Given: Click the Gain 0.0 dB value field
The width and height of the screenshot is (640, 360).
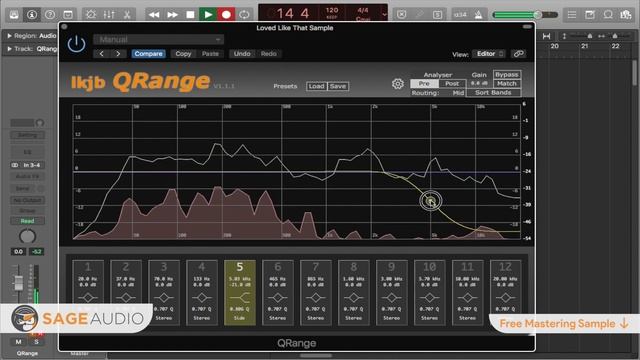Looking at the screenshot, I should (479, 83).
